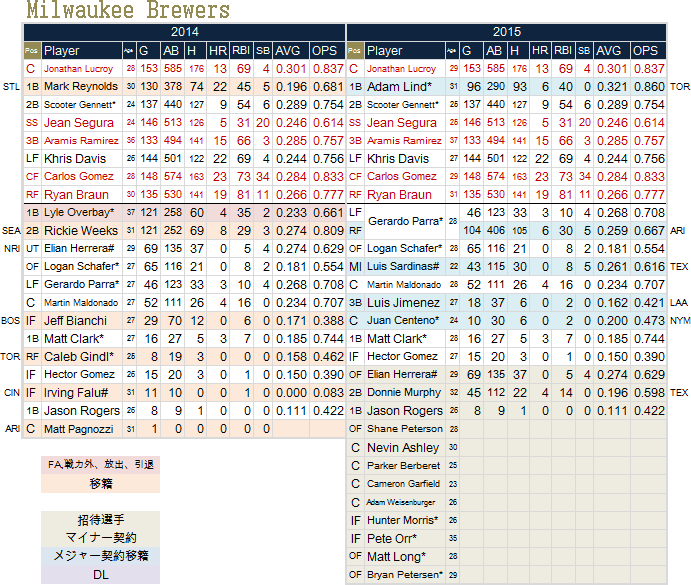Select the pink FA legend swatch
This screenshot has width=691, height=585.
(100, 465)
